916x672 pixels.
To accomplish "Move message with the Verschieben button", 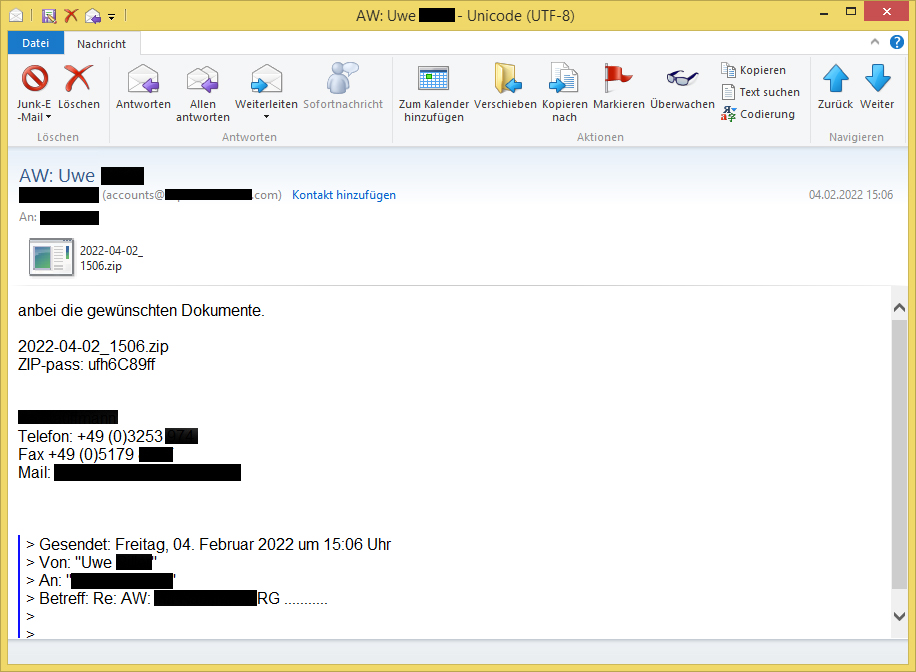I will [x=505, y=88].
